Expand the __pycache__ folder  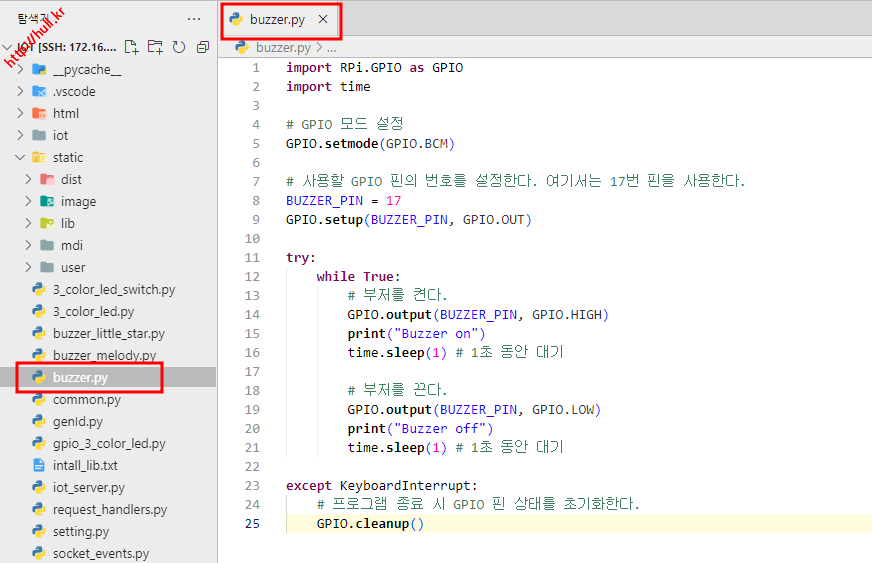click(21, 69)
